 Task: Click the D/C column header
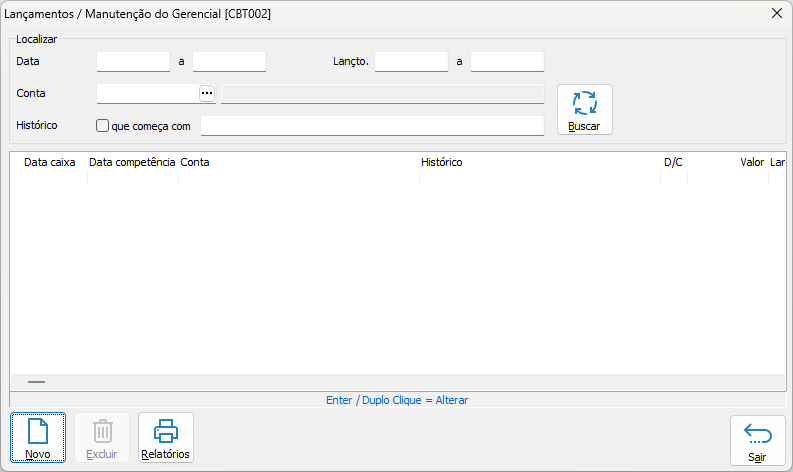(x=673, y=162)
